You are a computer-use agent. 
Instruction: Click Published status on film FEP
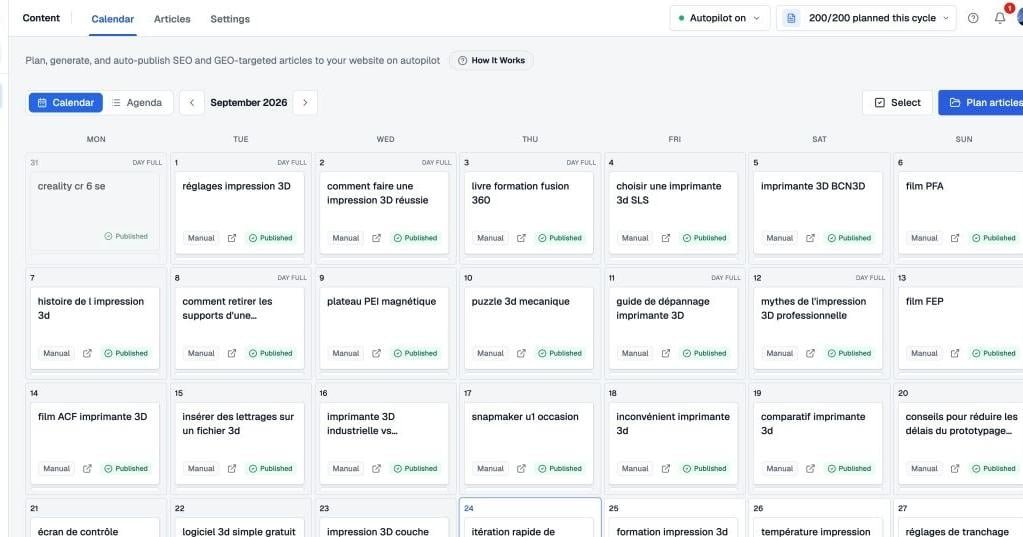point(994,353)
